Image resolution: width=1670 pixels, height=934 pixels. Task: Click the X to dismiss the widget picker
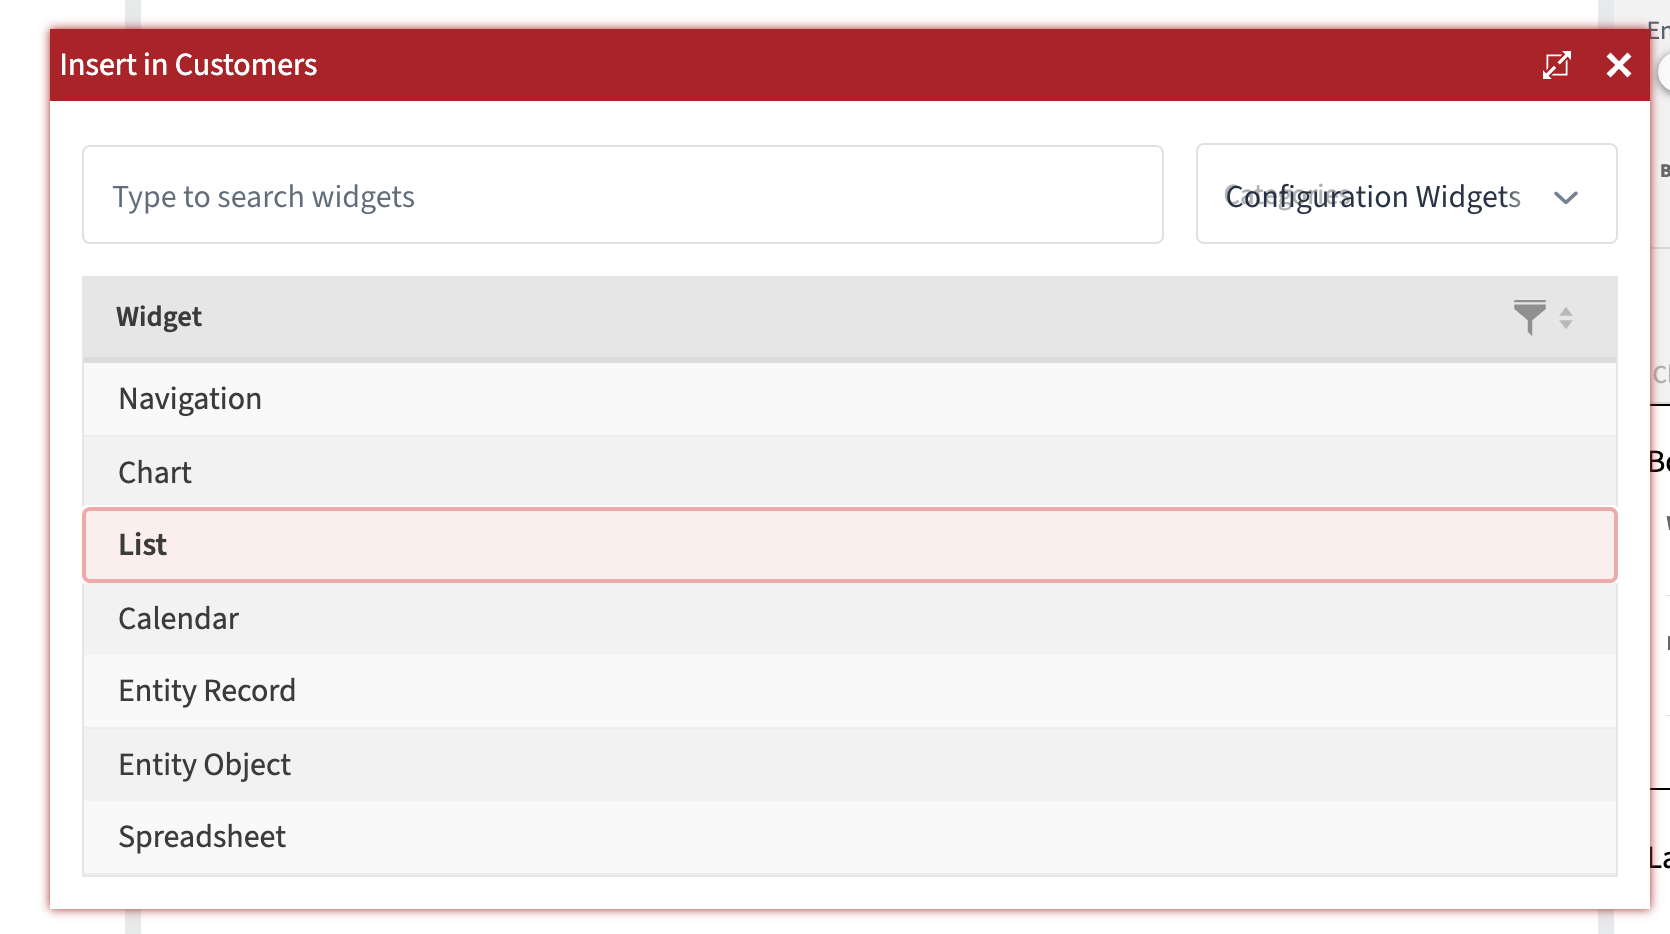coord(1618,65)
